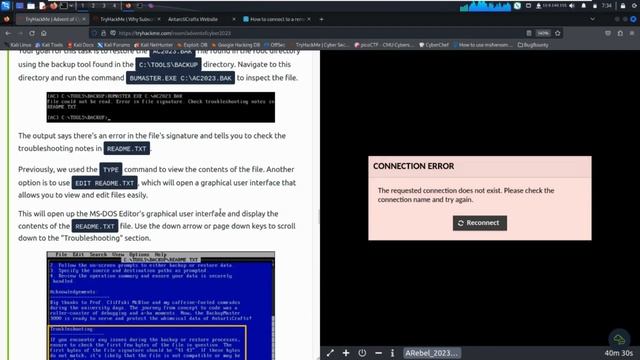Reload the current page
The height and width of the screenshot is (360, 640).
pos(32,33)
